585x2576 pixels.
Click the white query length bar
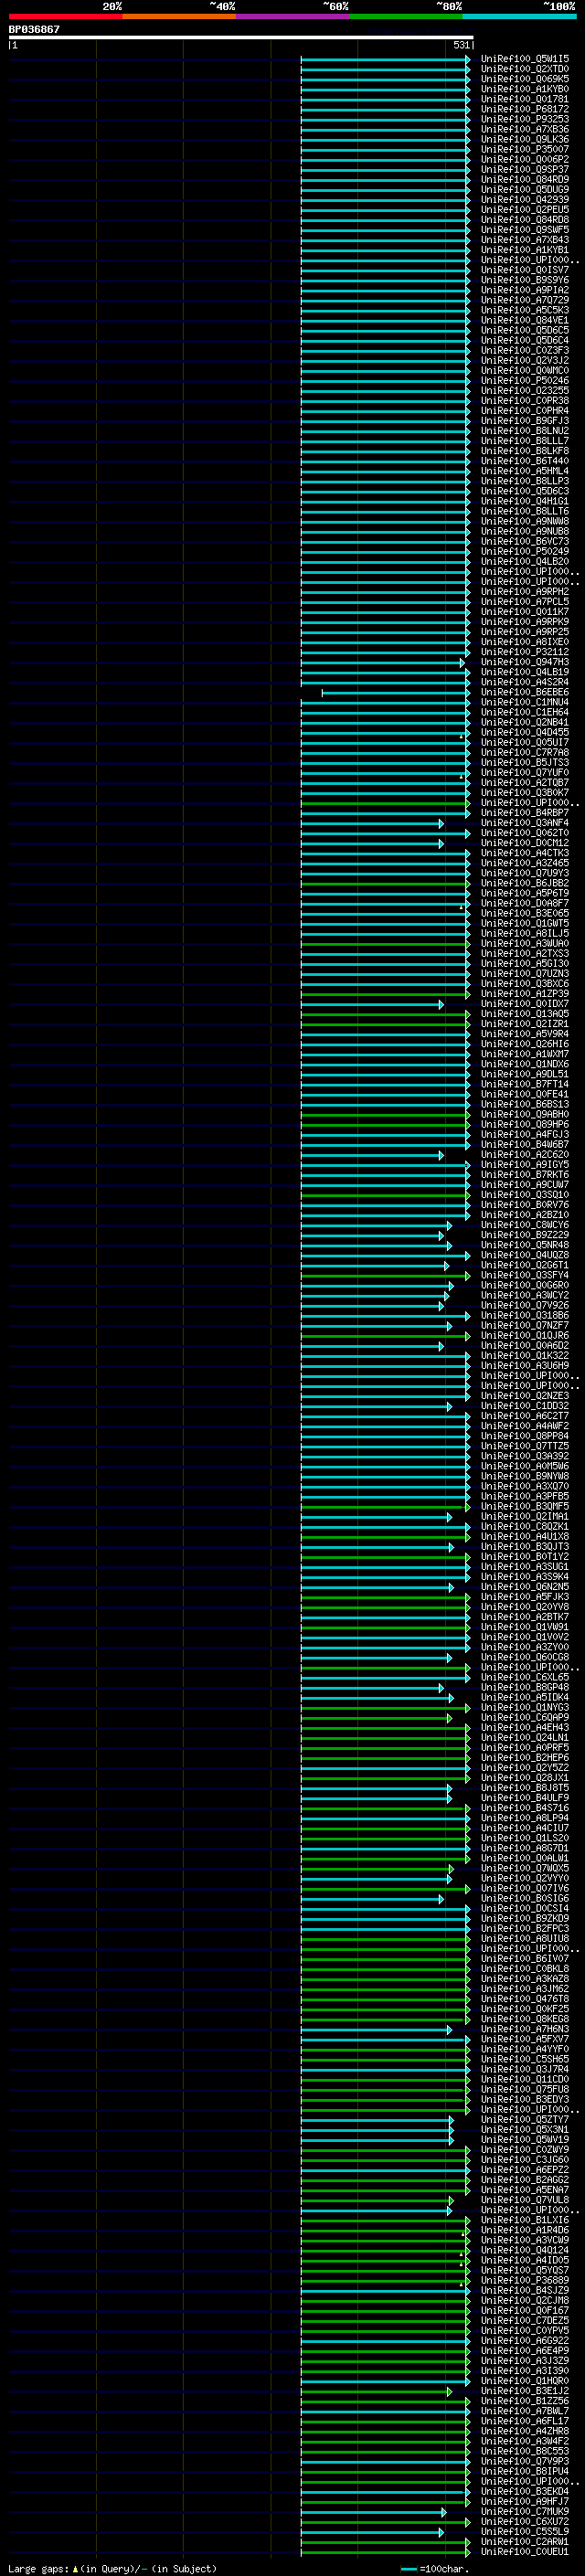[x=241, y=38]
